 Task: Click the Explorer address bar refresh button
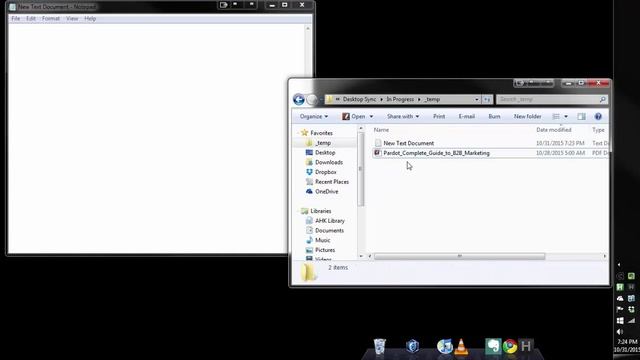click(487, 99)
